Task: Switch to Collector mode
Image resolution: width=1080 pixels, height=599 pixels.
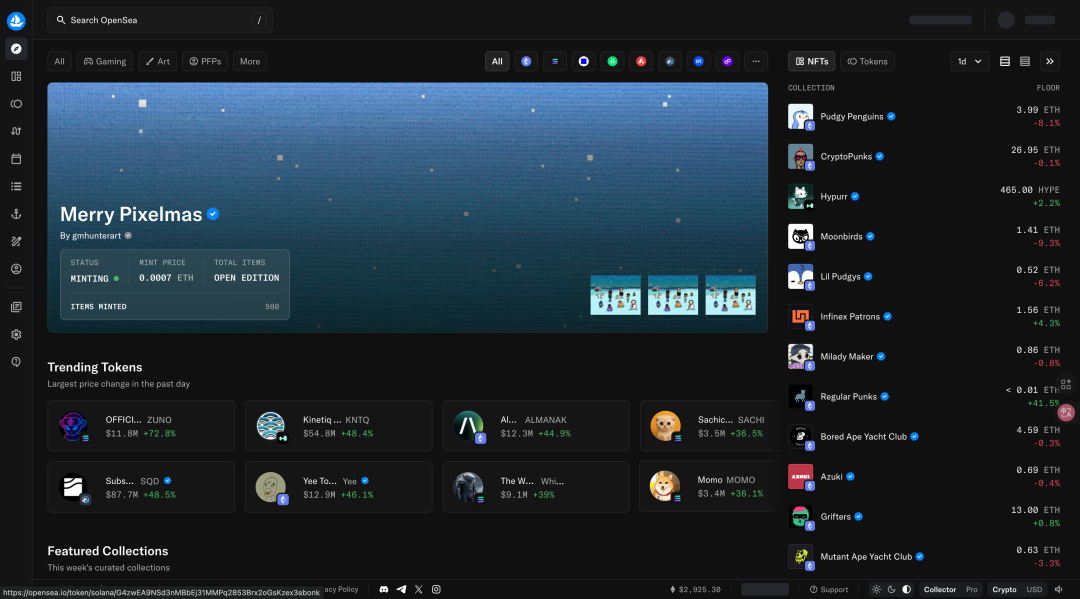Action: tap(939, 589)
